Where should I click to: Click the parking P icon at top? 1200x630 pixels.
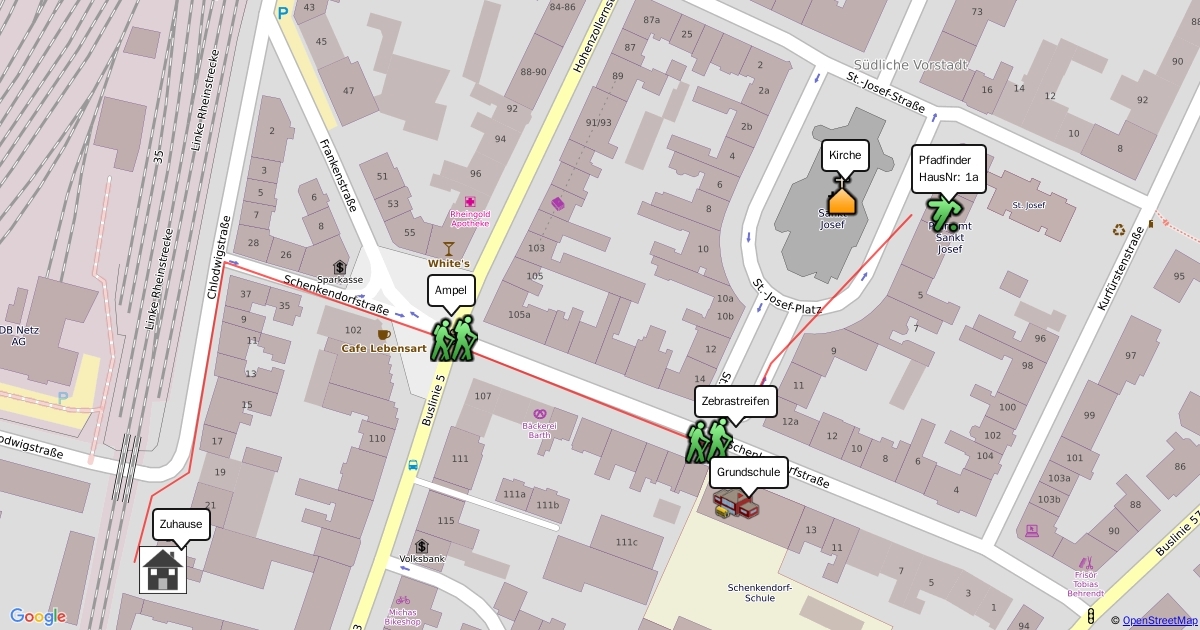[283, 13]
